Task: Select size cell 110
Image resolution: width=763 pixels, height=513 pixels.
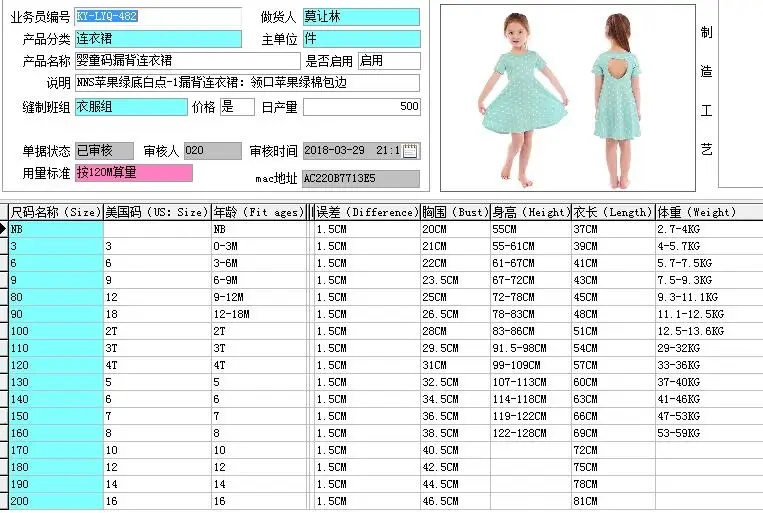Action: [56, 348]
